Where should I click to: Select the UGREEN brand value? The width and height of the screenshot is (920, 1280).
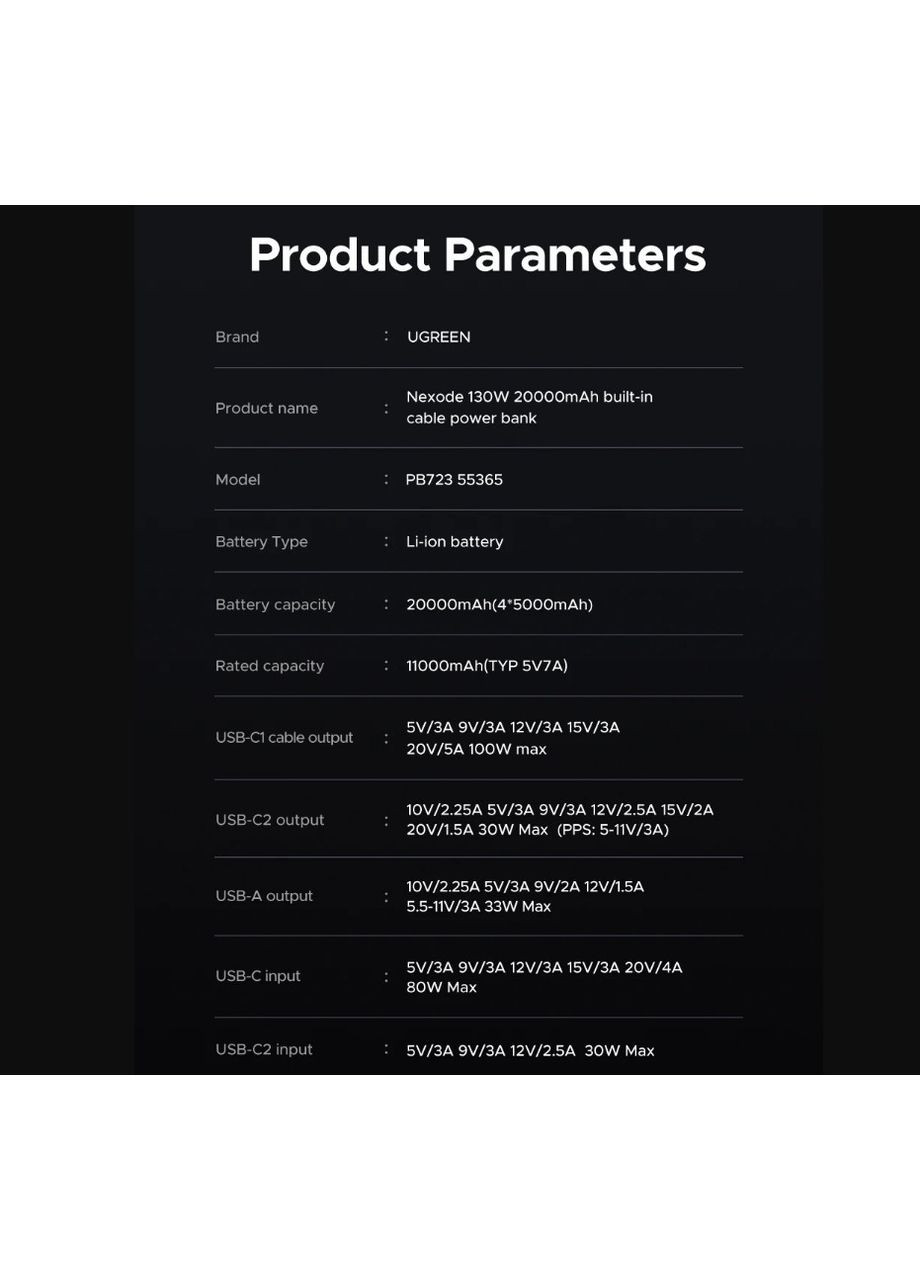(x=438, y=337)
